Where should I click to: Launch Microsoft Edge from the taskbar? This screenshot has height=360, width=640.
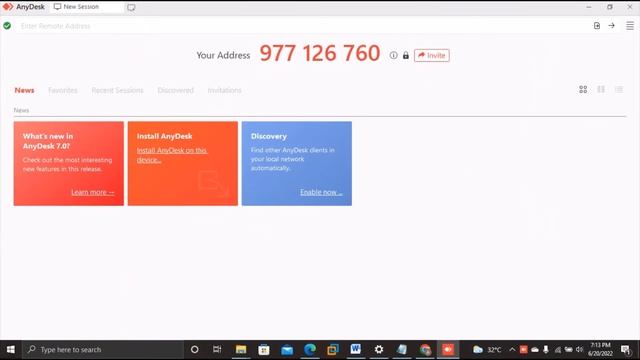point(310,349)
